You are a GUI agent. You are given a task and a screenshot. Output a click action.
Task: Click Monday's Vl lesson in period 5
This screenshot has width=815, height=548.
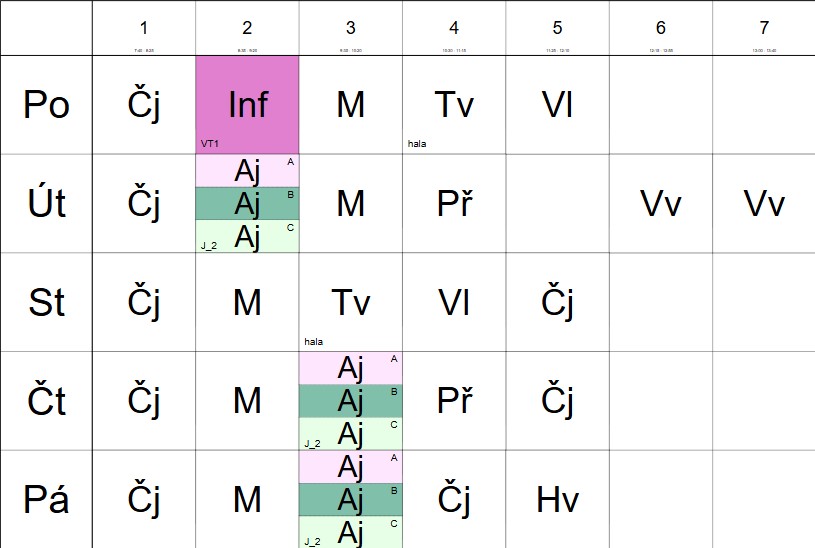(x=557, y=104)
